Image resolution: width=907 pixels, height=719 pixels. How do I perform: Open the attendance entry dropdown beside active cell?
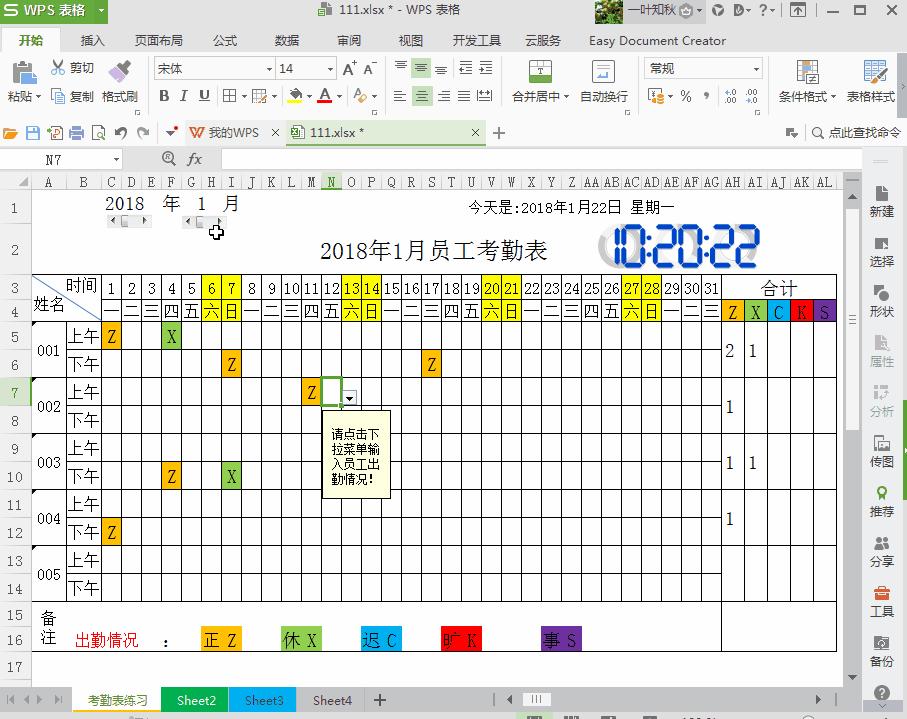(x=349, y=397)
